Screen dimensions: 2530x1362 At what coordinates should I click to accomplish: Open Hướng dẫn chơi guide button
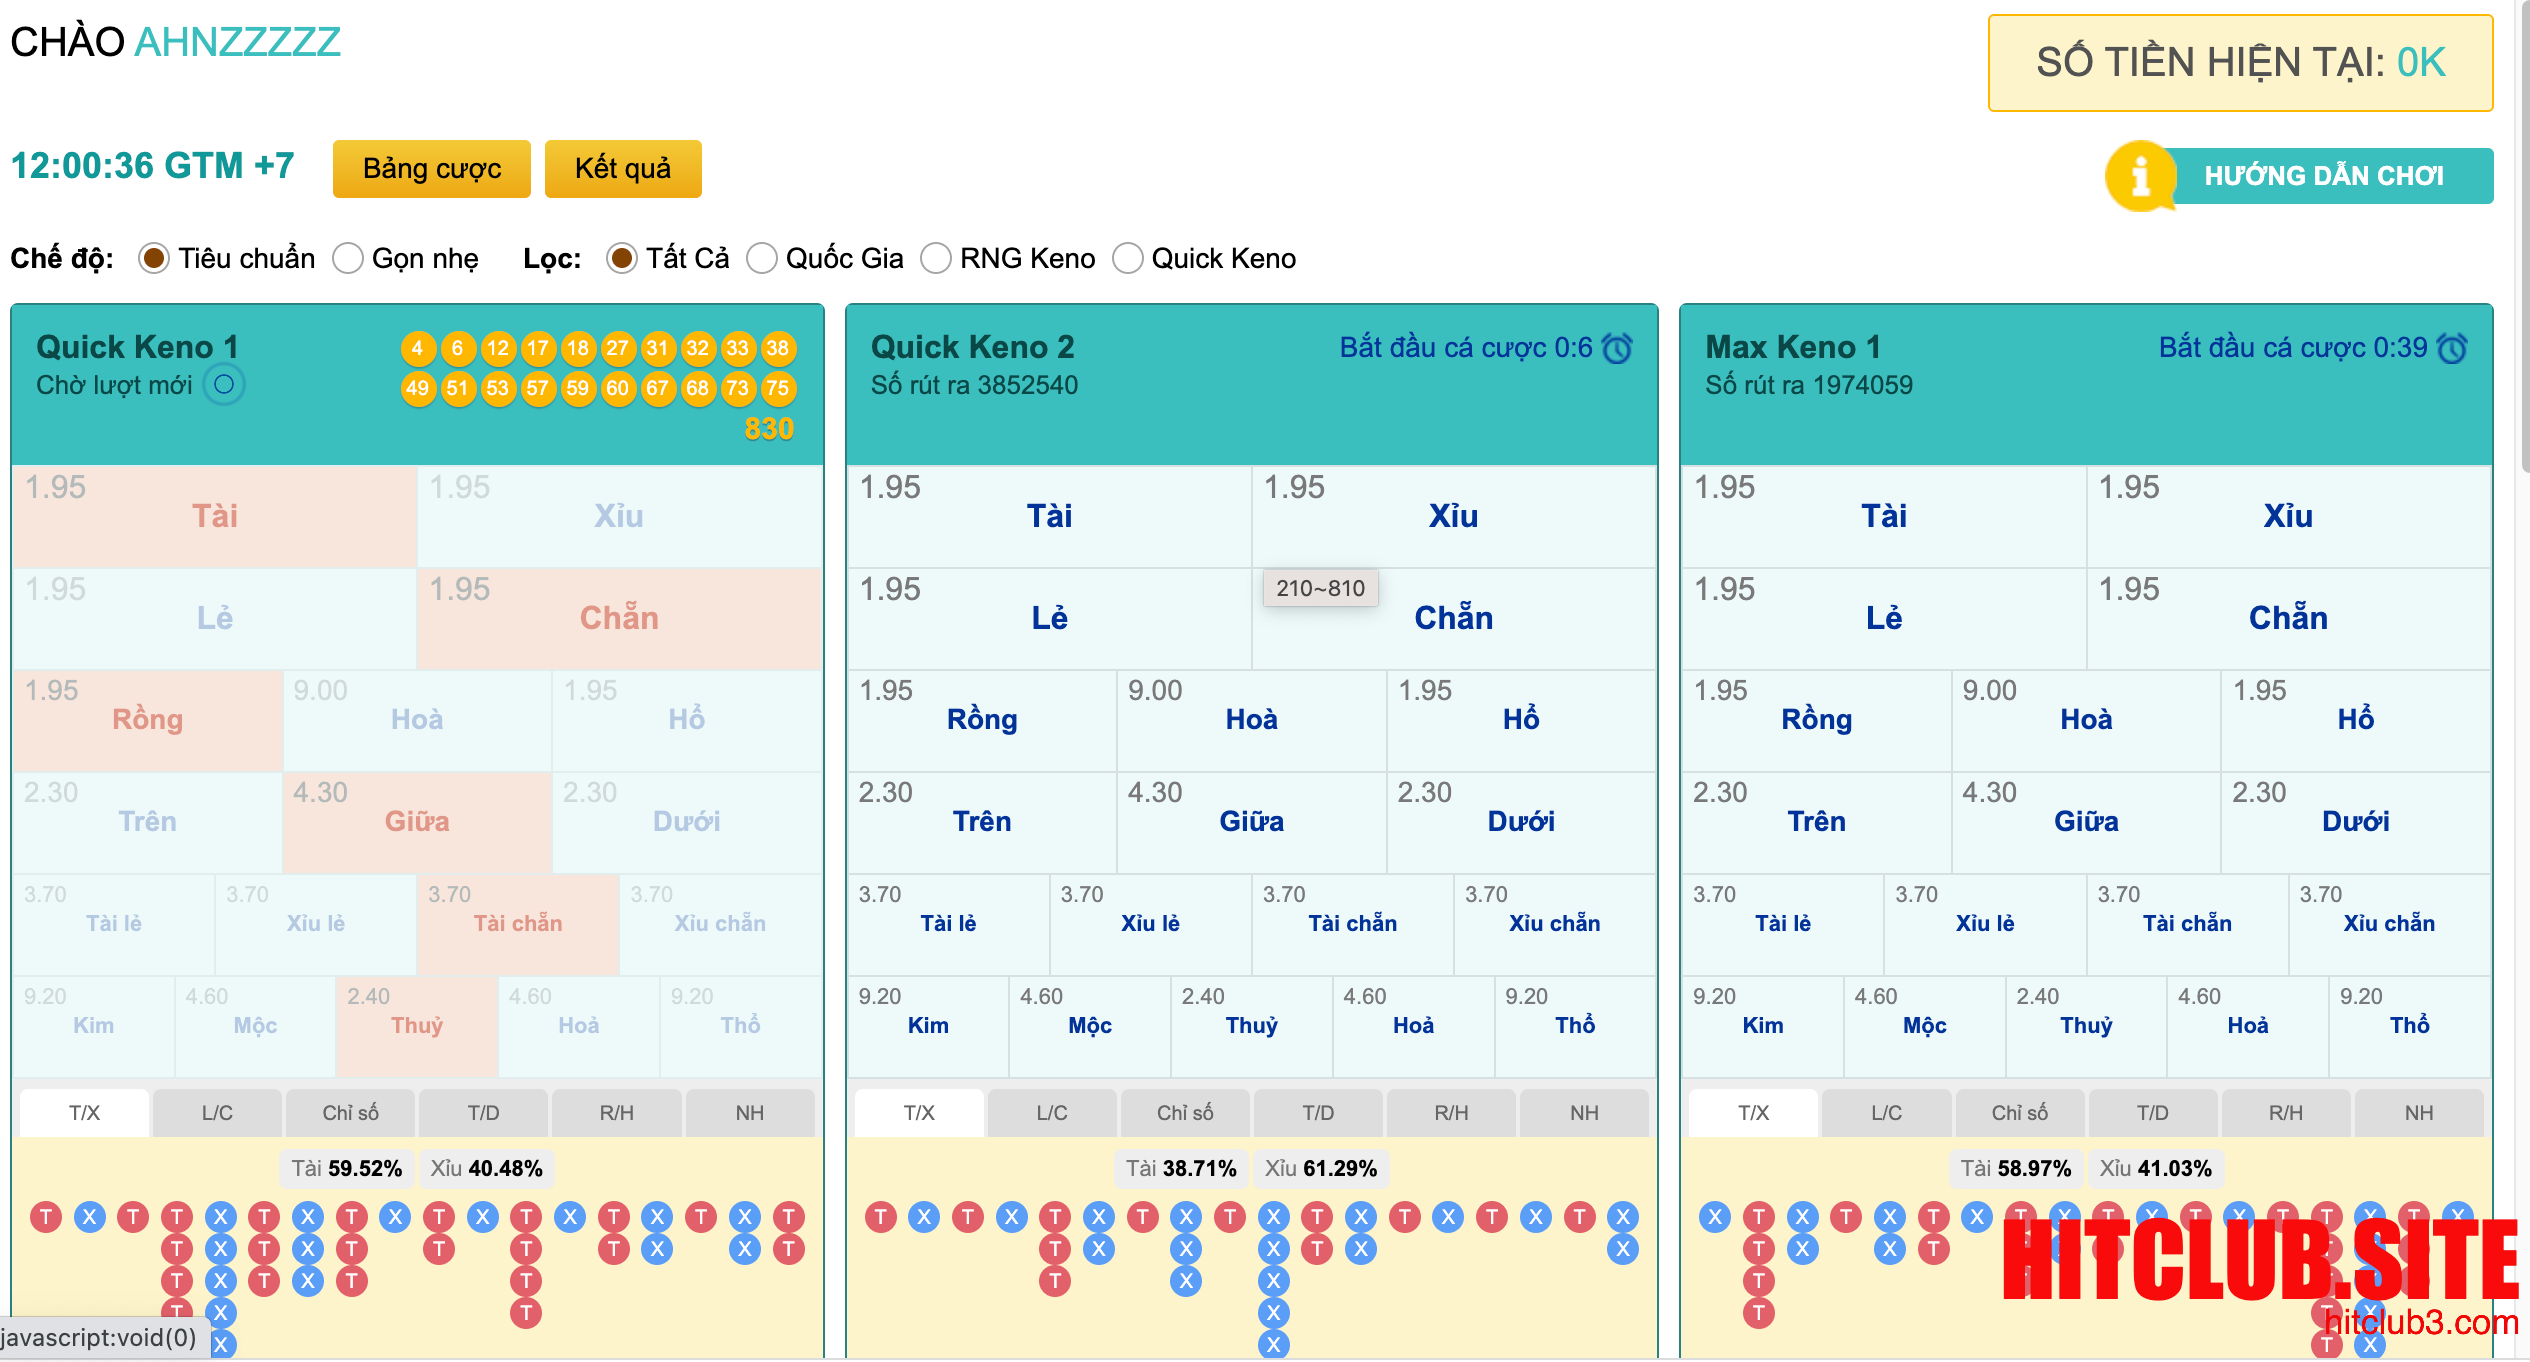pos(2323,177)
